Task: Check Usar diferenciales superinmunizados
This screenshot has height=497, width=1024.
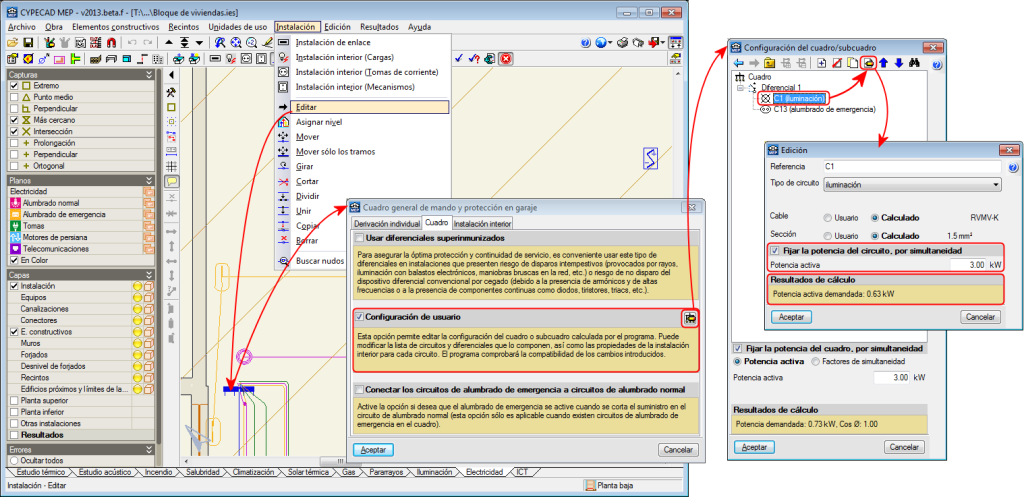Action: click(359, 238)
